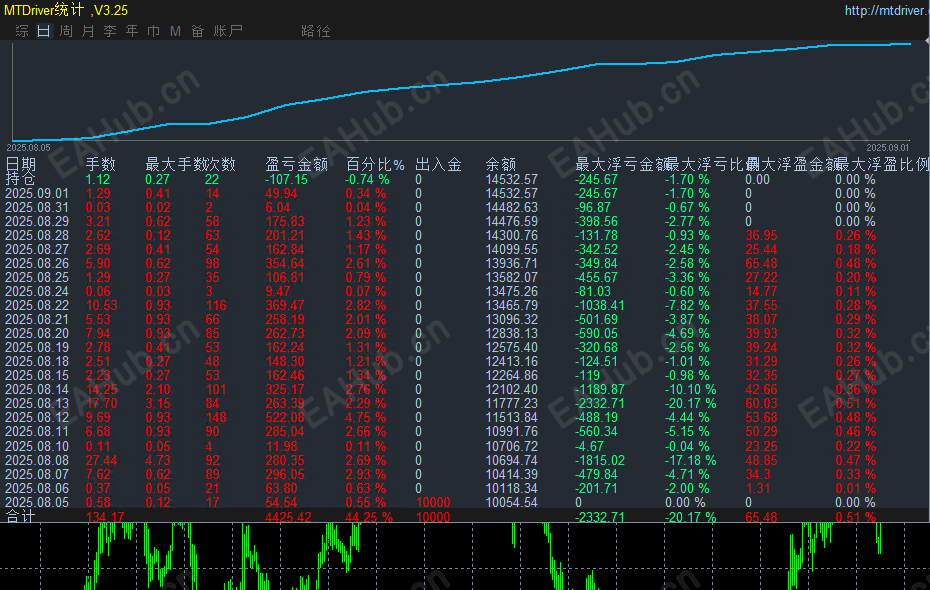Click the equity curve line chart

pos(461,91)
